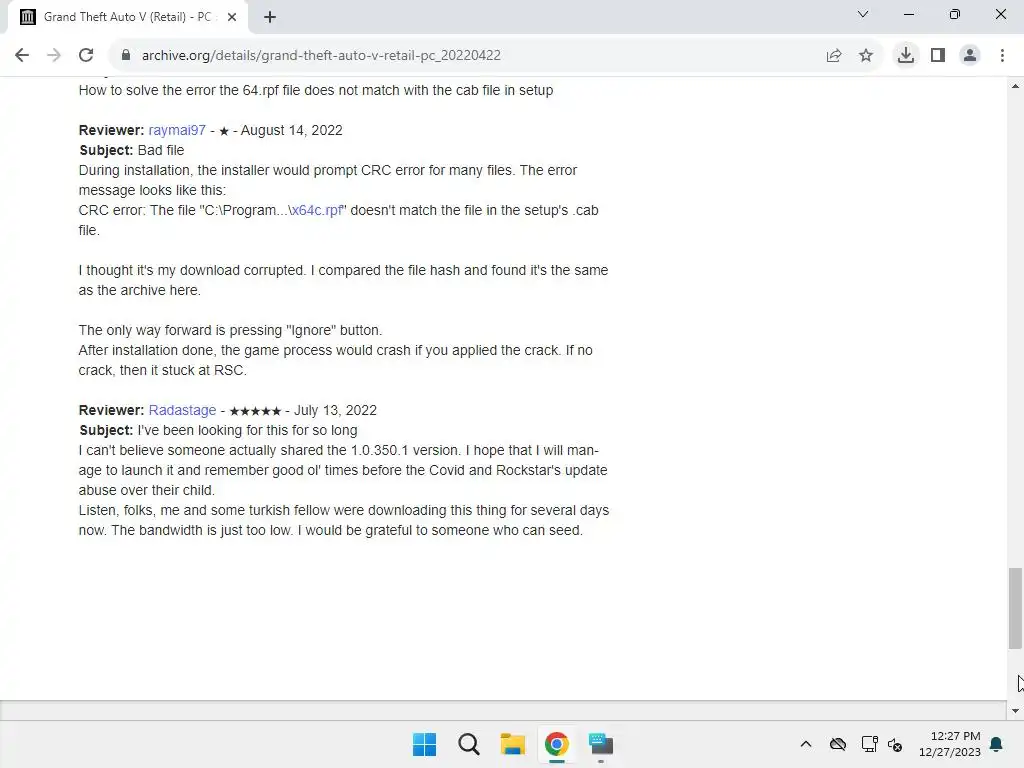Click scrollbar up arrow
The image size is (1024, 768).
click(1015, 86)
